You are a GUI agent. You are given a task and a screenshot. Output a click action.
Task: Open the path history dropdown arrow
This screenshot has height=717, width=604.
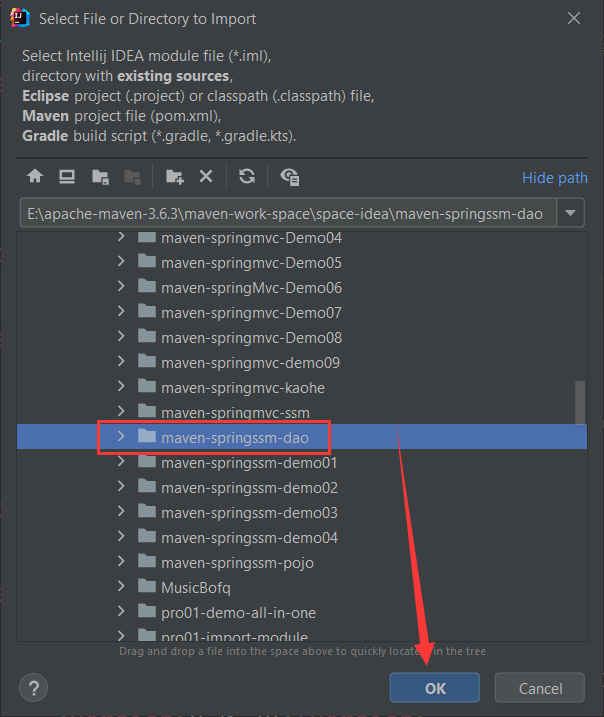click(x=570, y=213)
